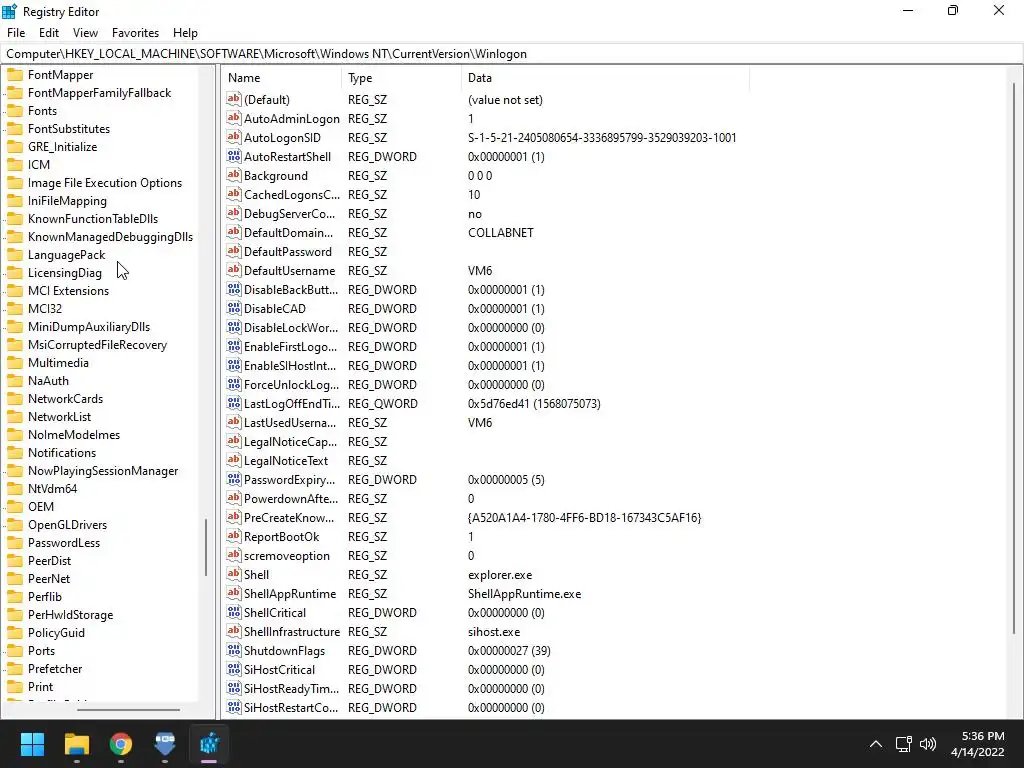1024x768 pixels.
Task: Select the FontMapper folder icon
Action: click(15, 74)
